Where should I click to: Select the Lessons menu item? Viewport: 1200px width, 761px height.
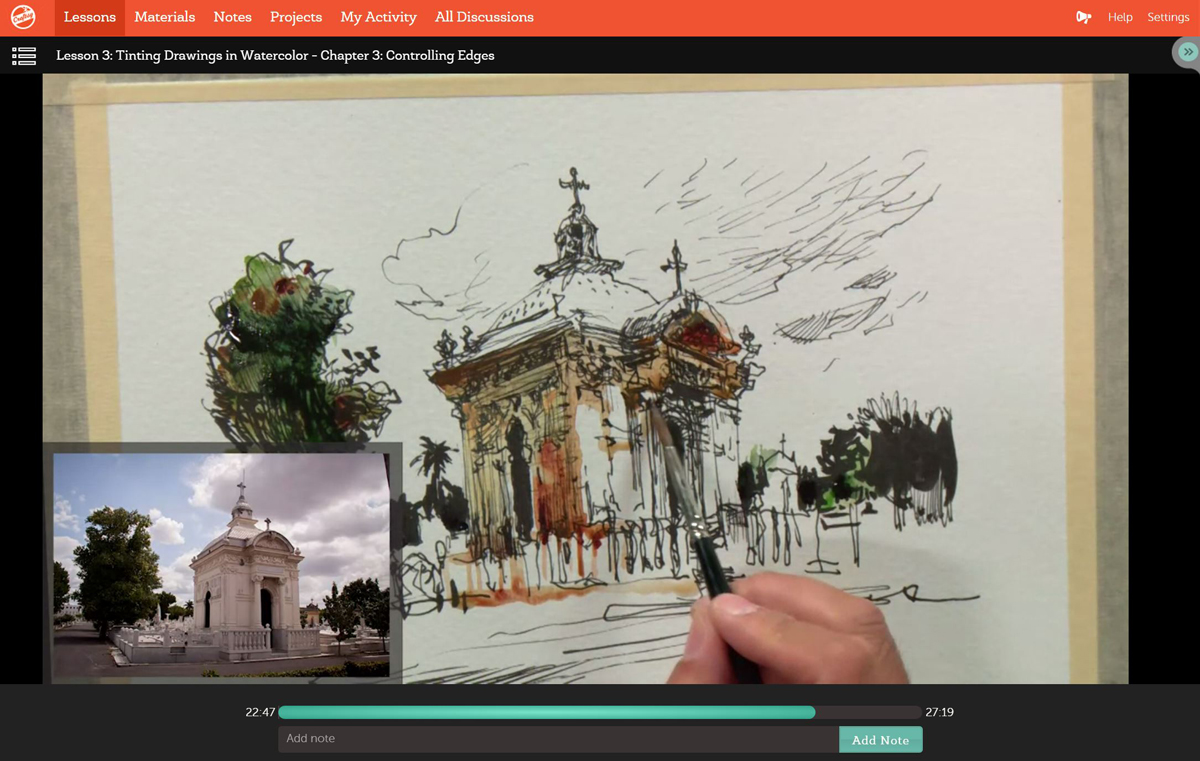pyautogui.click(x=89, y=16)
